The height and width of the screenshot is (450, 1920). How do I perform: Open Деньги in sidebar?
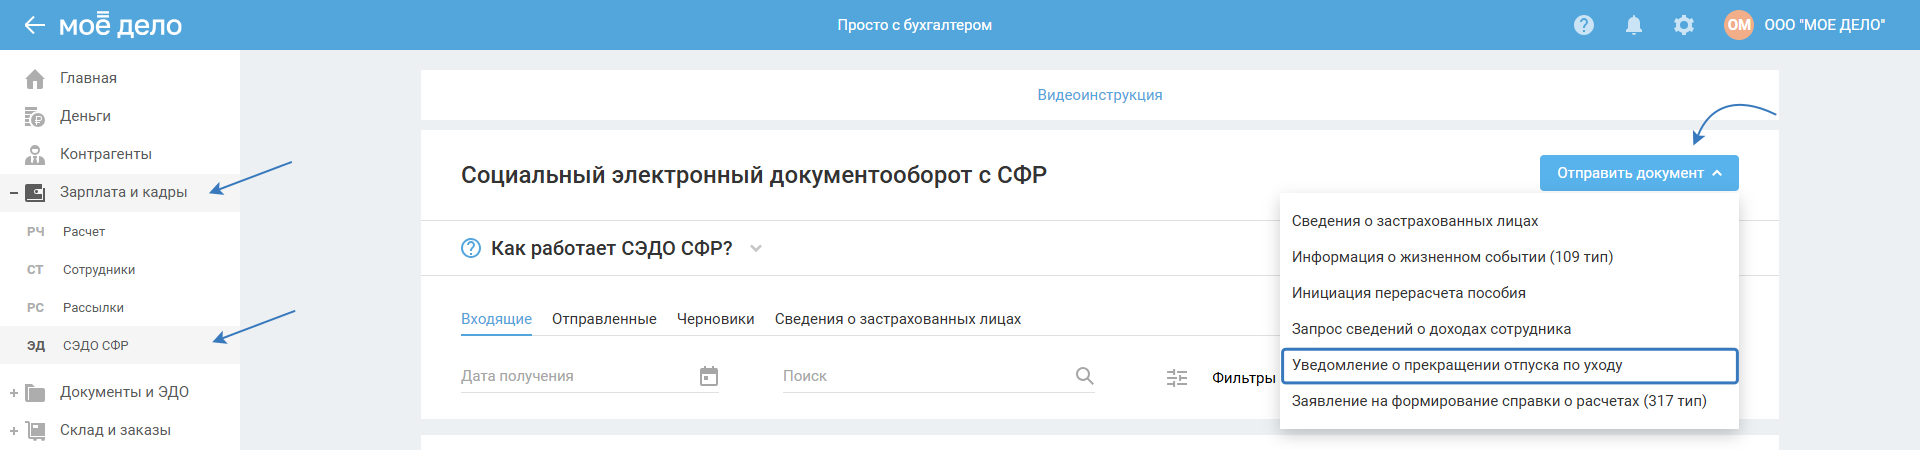coord(85,116)
